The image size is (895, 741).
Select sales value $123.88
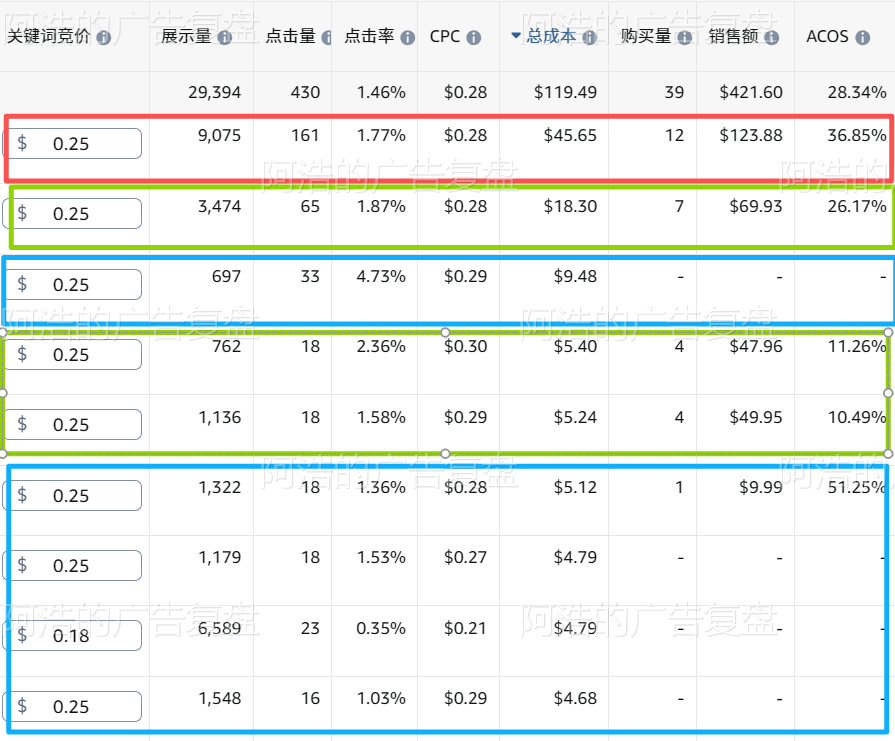[x=751, y=136]
